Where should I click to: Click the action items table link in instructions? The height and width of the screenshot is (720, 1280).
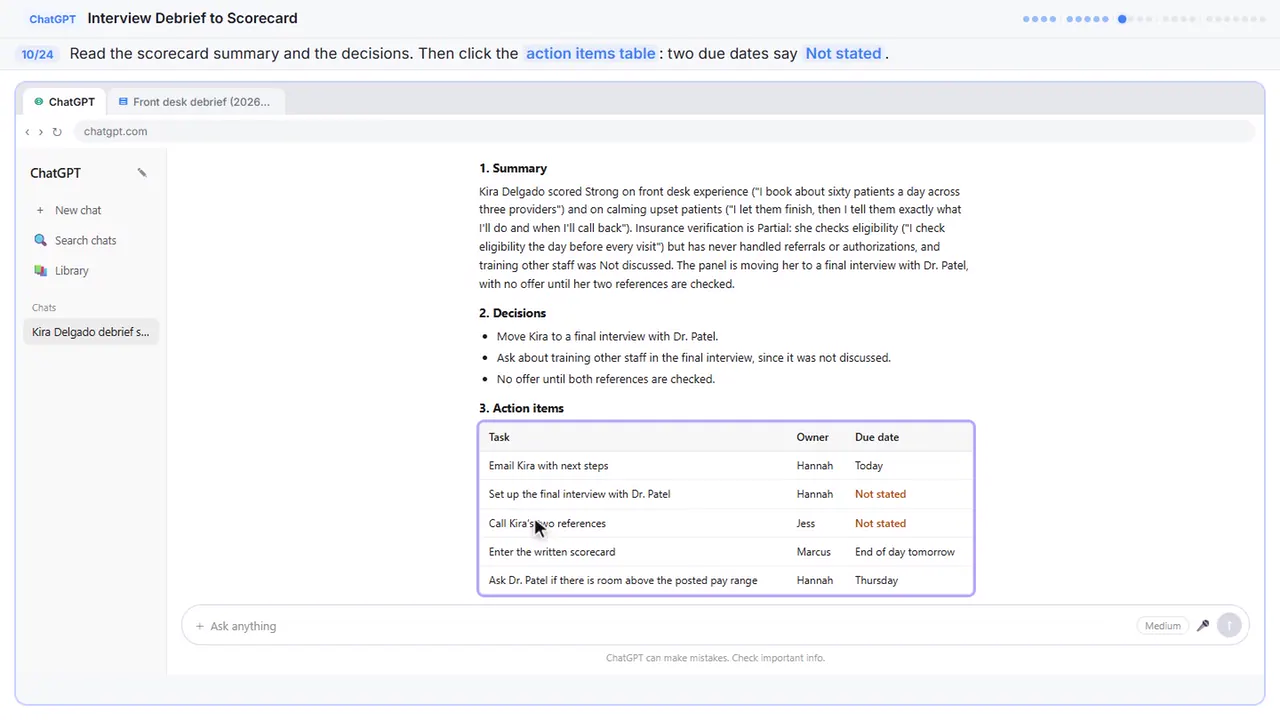[590, 54]
